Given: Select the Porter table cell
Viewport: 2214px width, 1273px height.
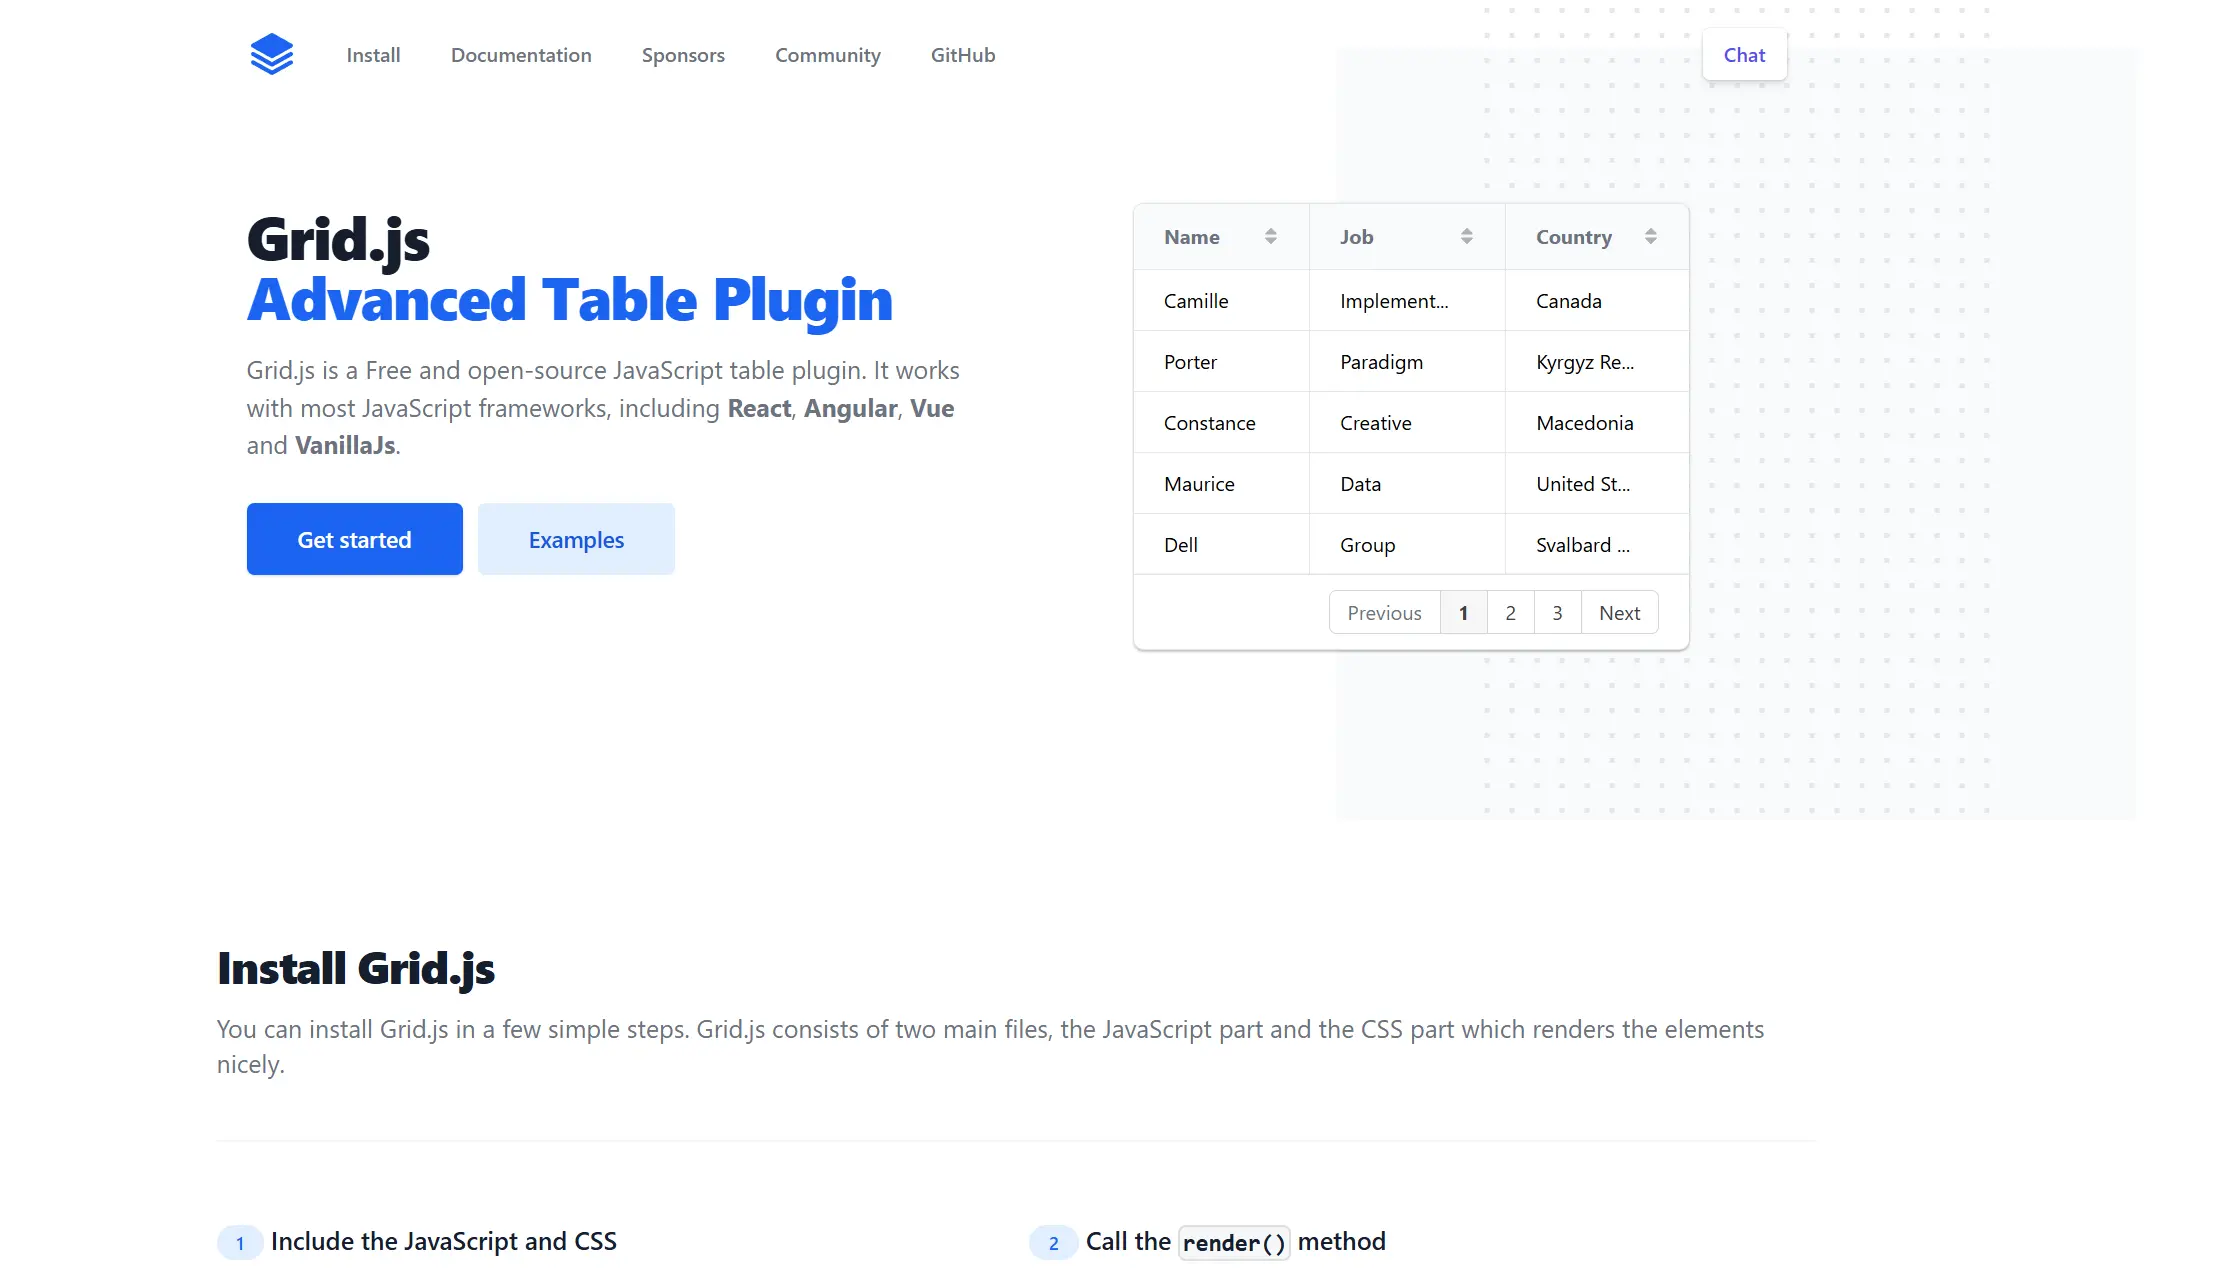Looking at the screenshot, I should (1221, 361).
